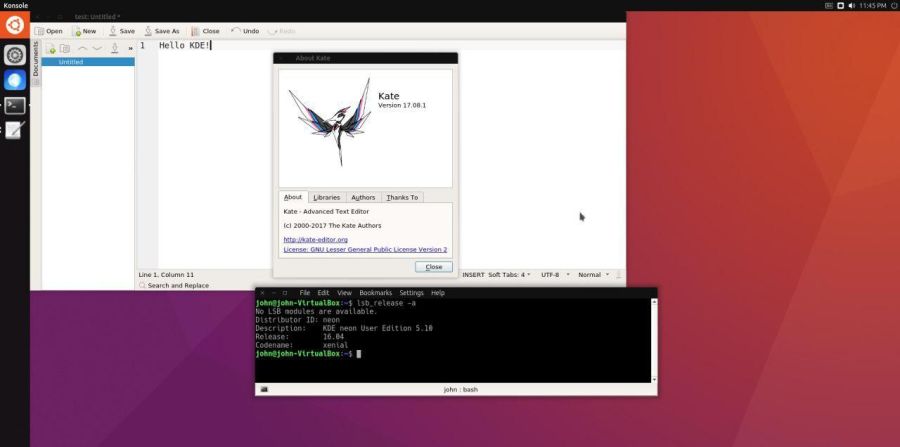This screenshot has width=900, height=447.
Task: Open the blue circle launcher application
Action: tap(15, 80)
